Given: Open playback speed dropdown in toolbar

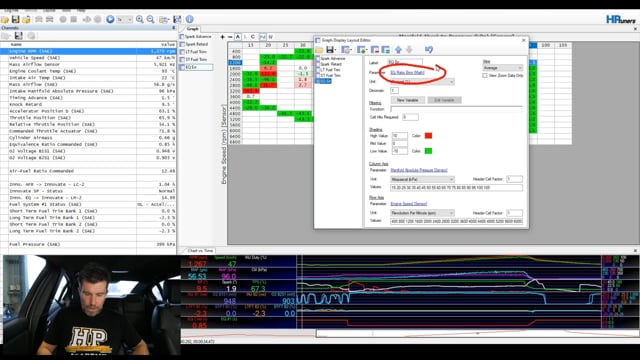Looking at the screenshot, I should tap(124, 19).
